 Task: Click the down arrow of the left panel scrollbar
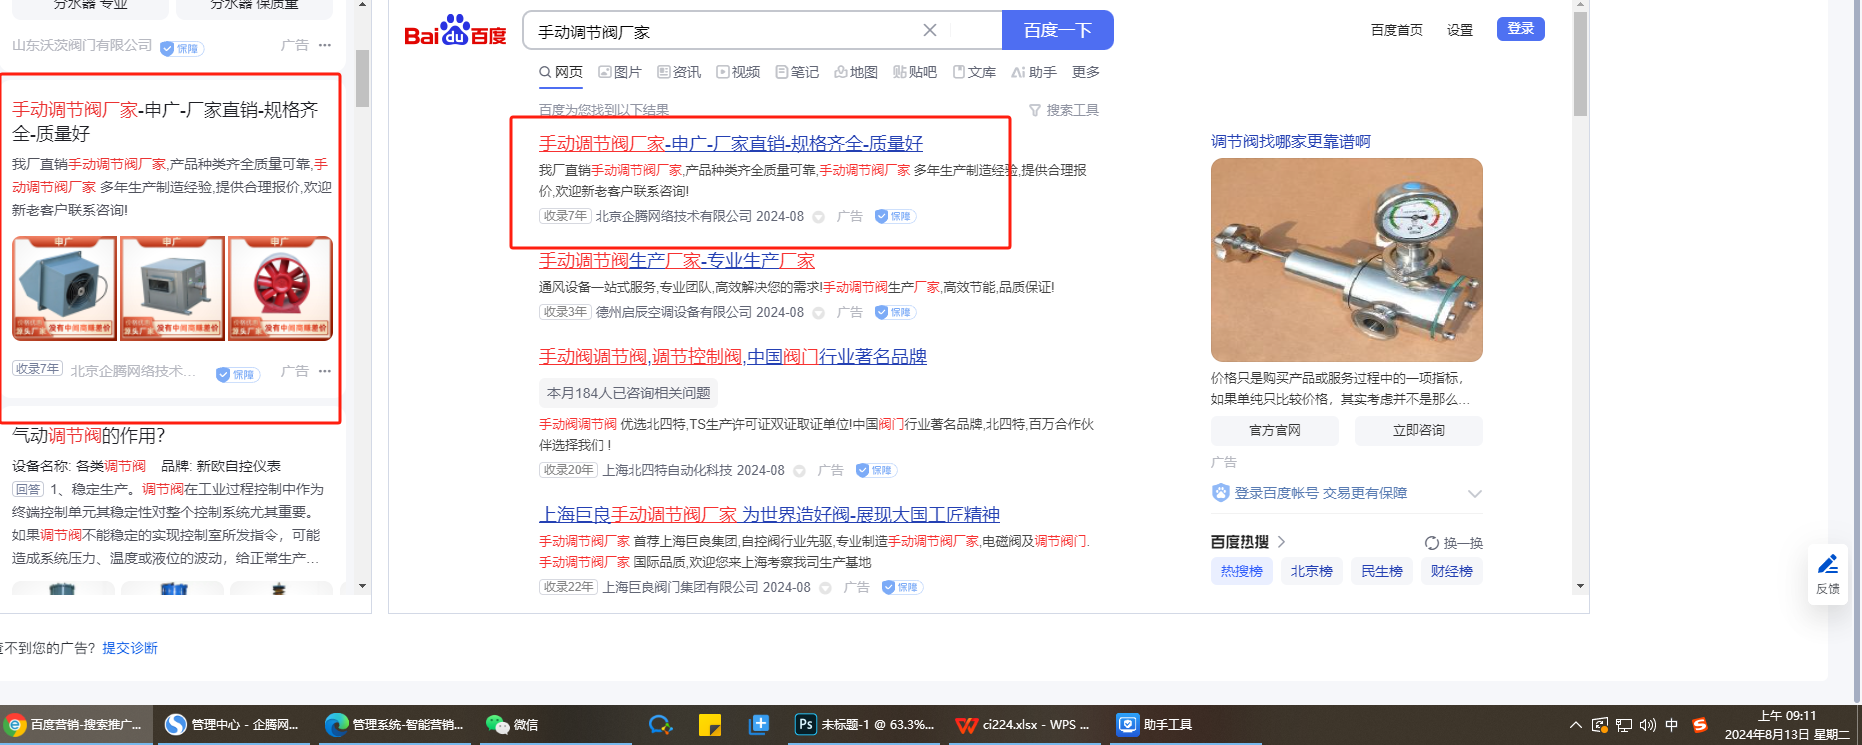click(x=362, y=586)
